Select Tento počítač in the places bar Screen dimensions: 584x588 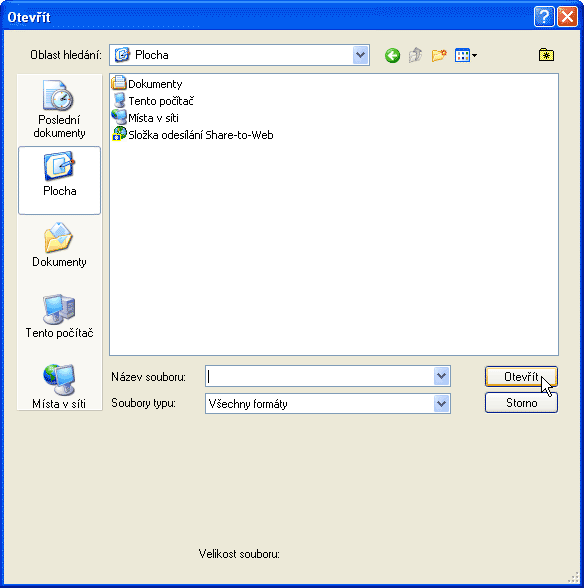coord(59,316)
